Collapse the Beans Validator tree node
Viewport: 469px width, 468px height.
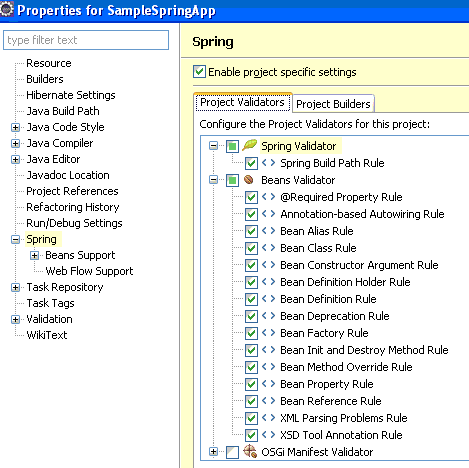(213, 180)
